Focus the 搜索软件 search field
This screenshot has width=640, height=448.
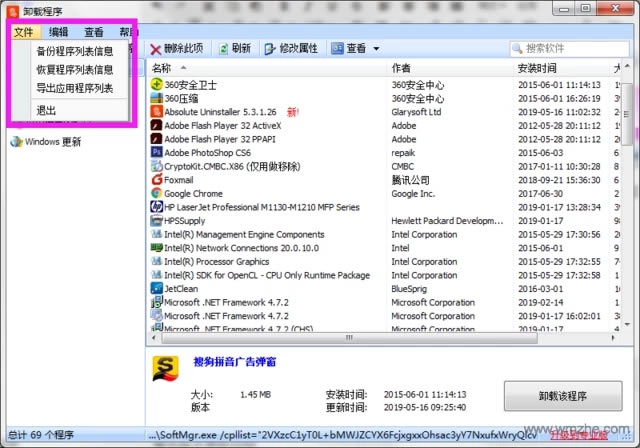[x=569, y=49]
